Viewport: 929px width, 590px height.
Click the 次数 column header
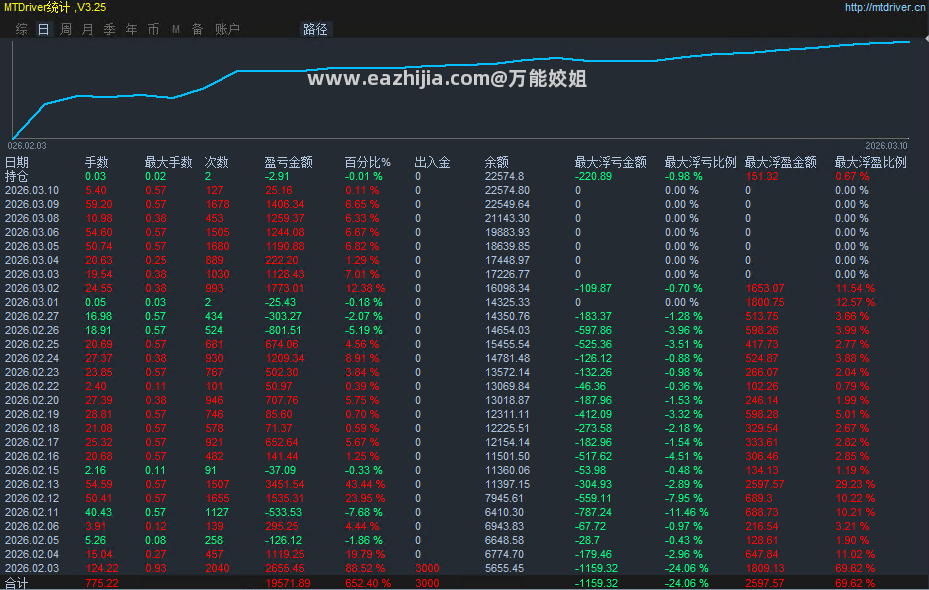(x=216, y=162)
